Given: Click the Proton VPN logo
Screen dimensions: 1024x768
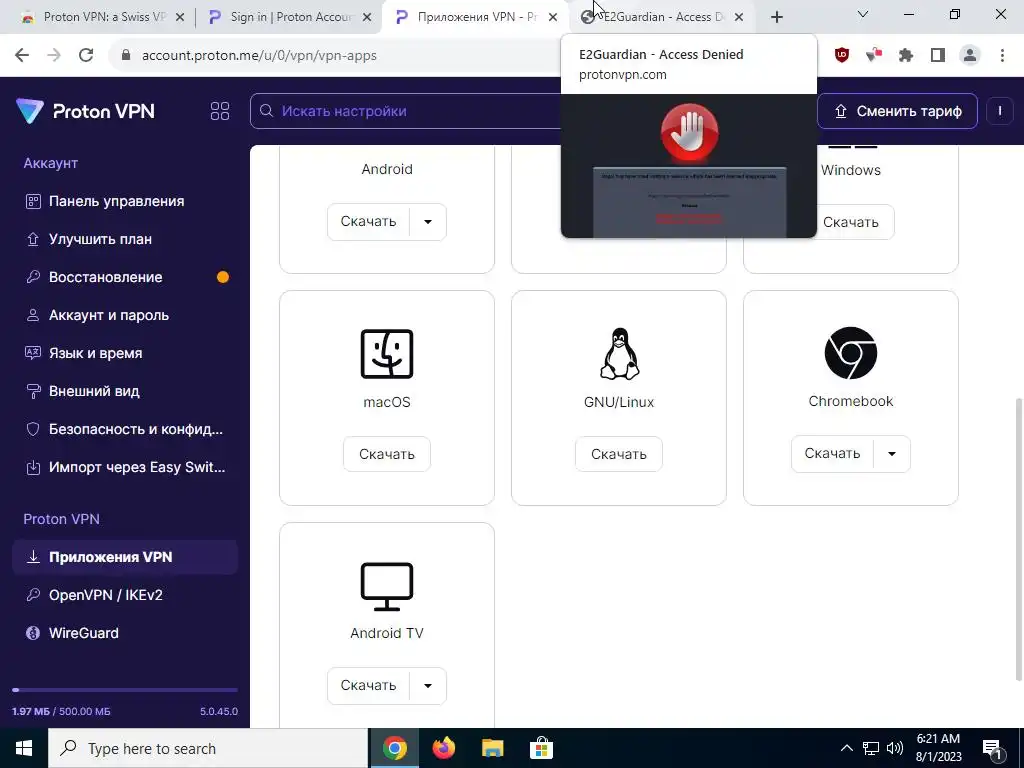Looking at the screenshot, I should point(86,111).
